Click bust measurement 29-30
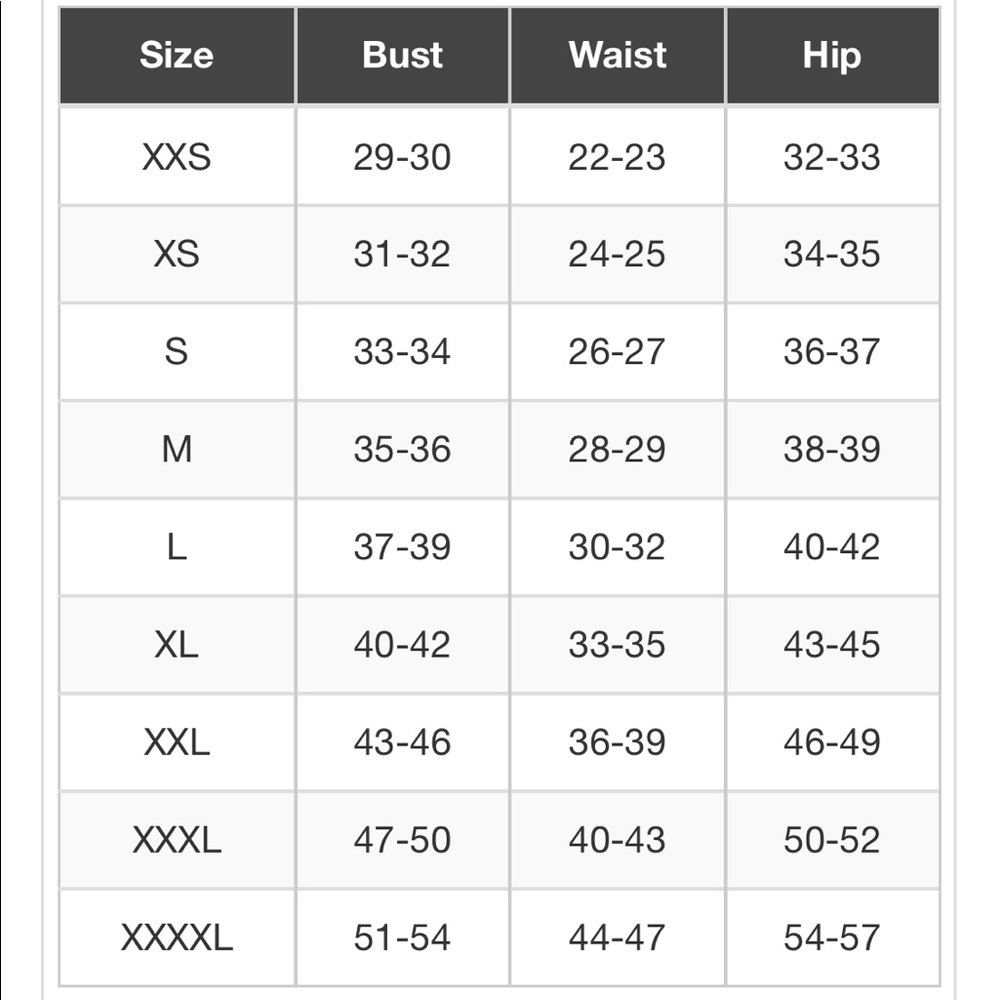 (x=402, y=157)
